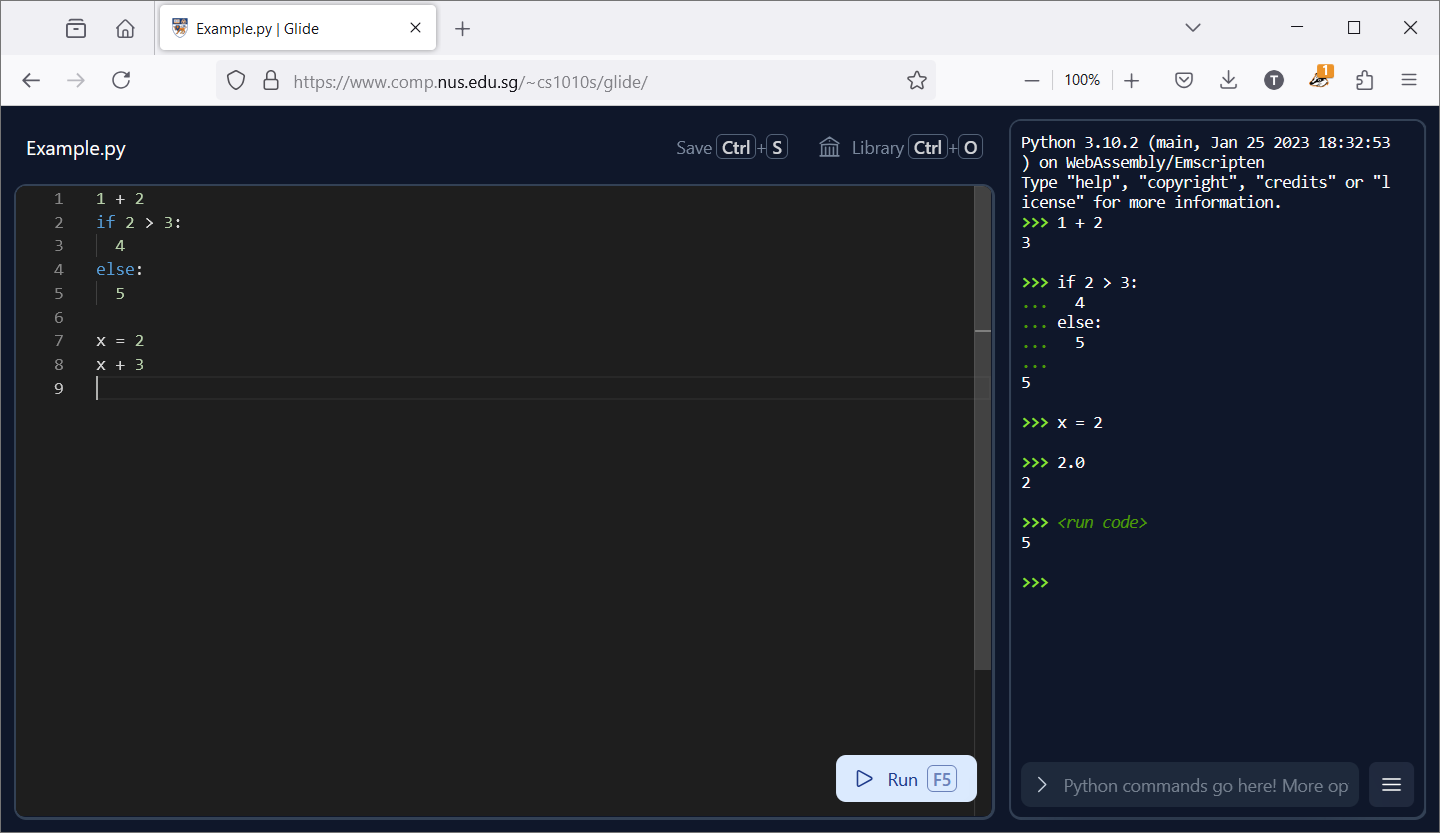
Task: Open the Extensions puzzle icon
Action: (1364, 80)
